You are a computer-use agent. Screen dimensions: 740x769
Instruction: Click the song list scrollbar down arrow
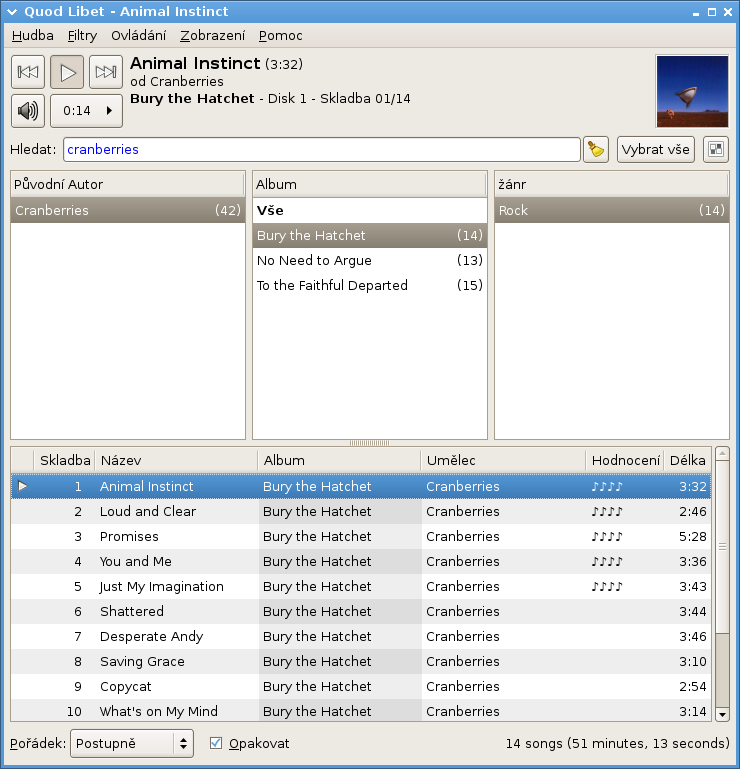click(x=722, y=715)
